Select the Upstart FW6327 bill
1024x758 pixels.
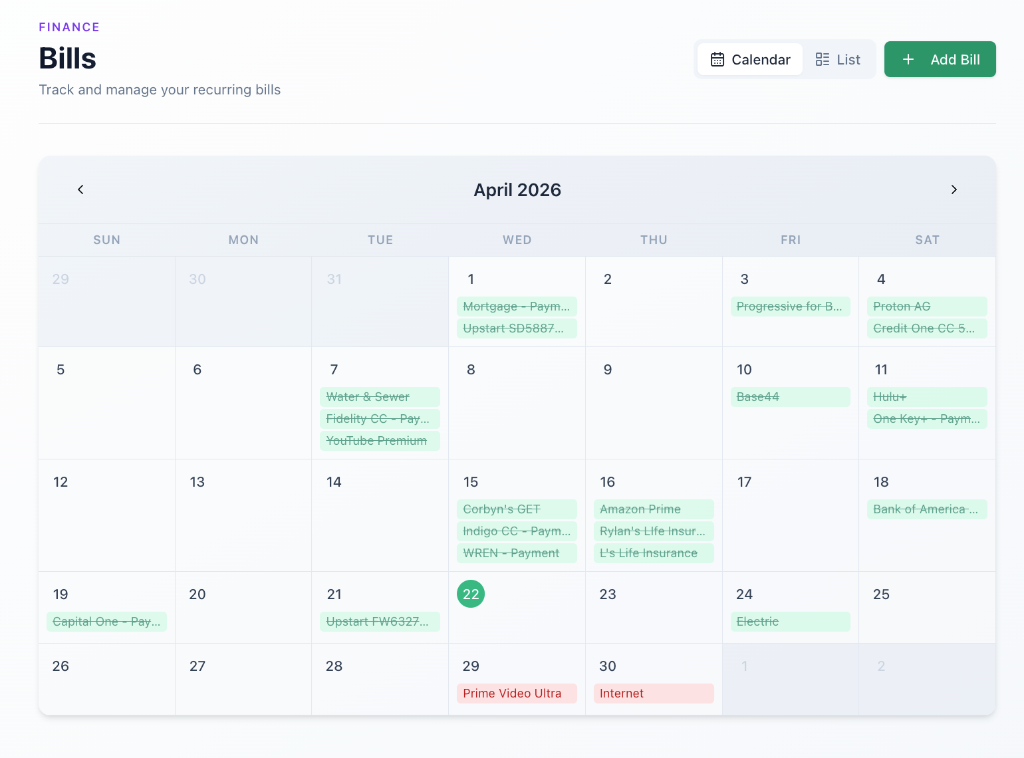tap(380, 622)
